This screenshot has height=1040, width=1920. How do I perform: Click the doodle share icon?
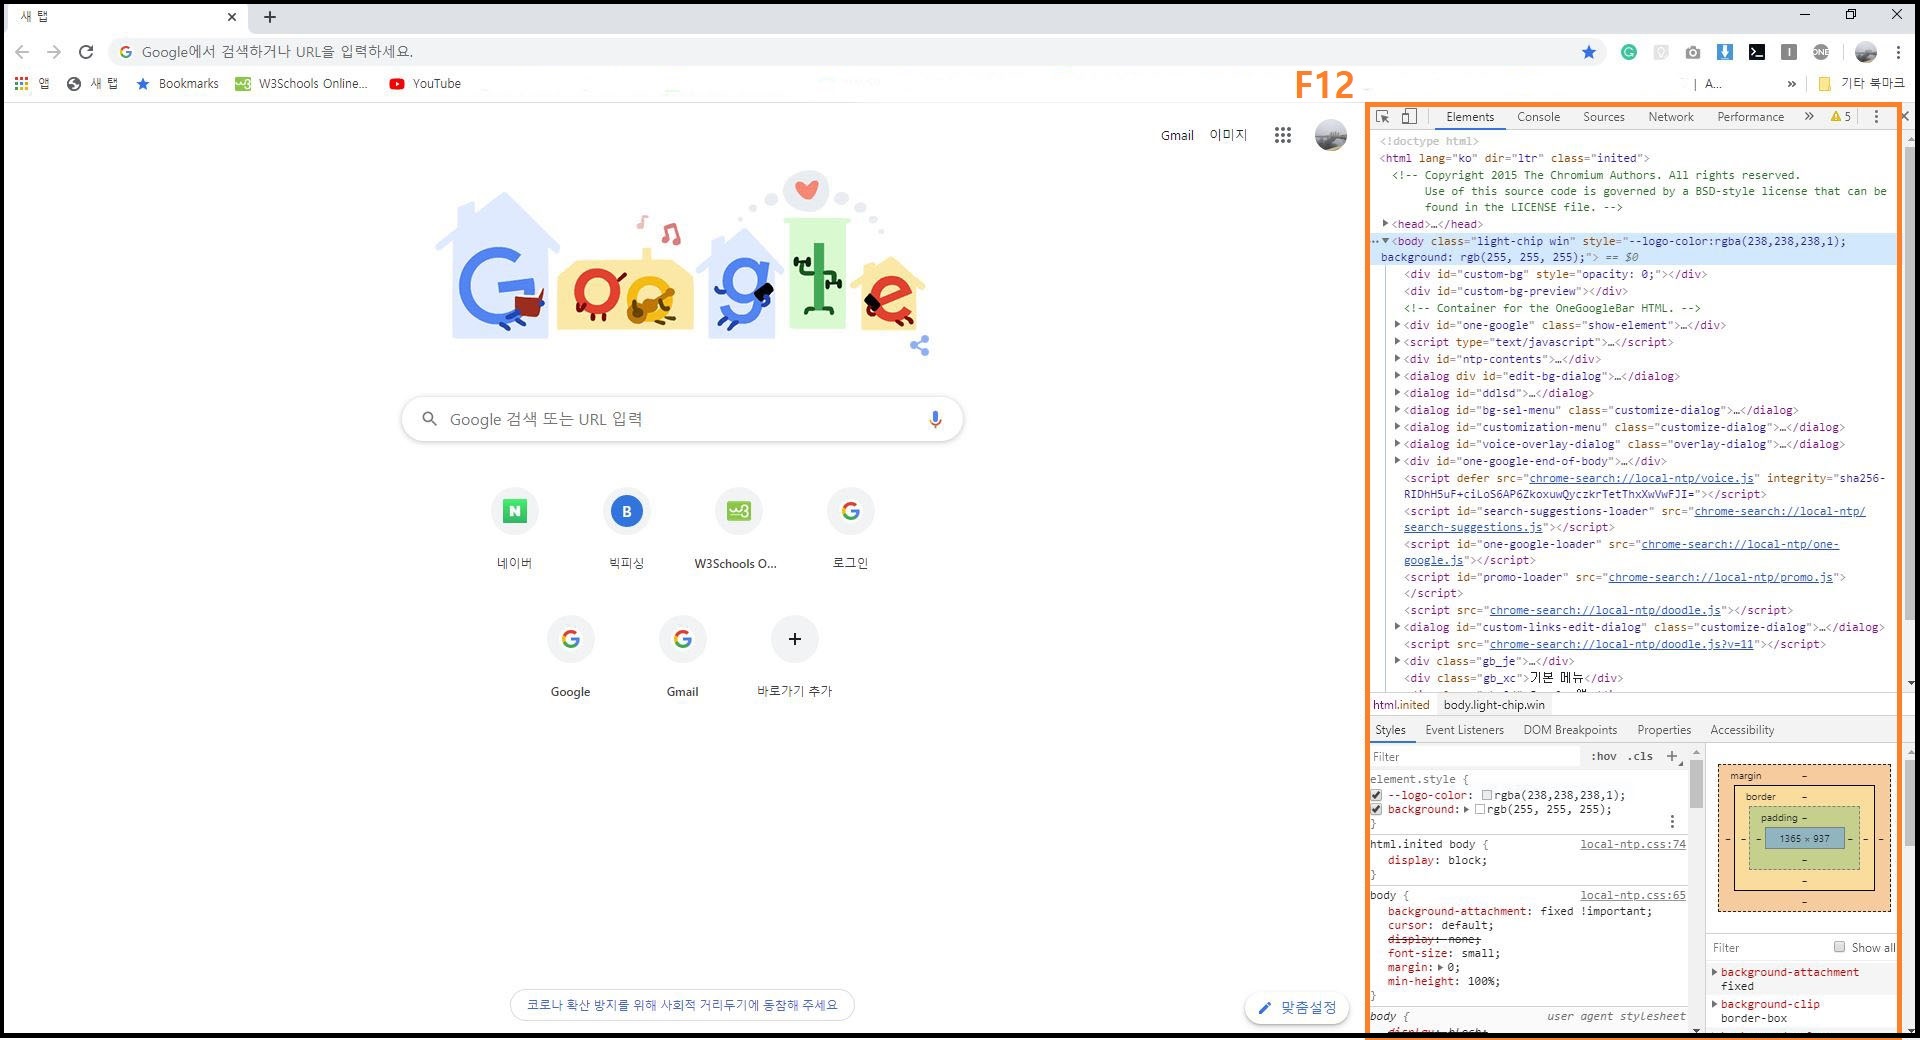pyautogui.click(x=920, y=346)
